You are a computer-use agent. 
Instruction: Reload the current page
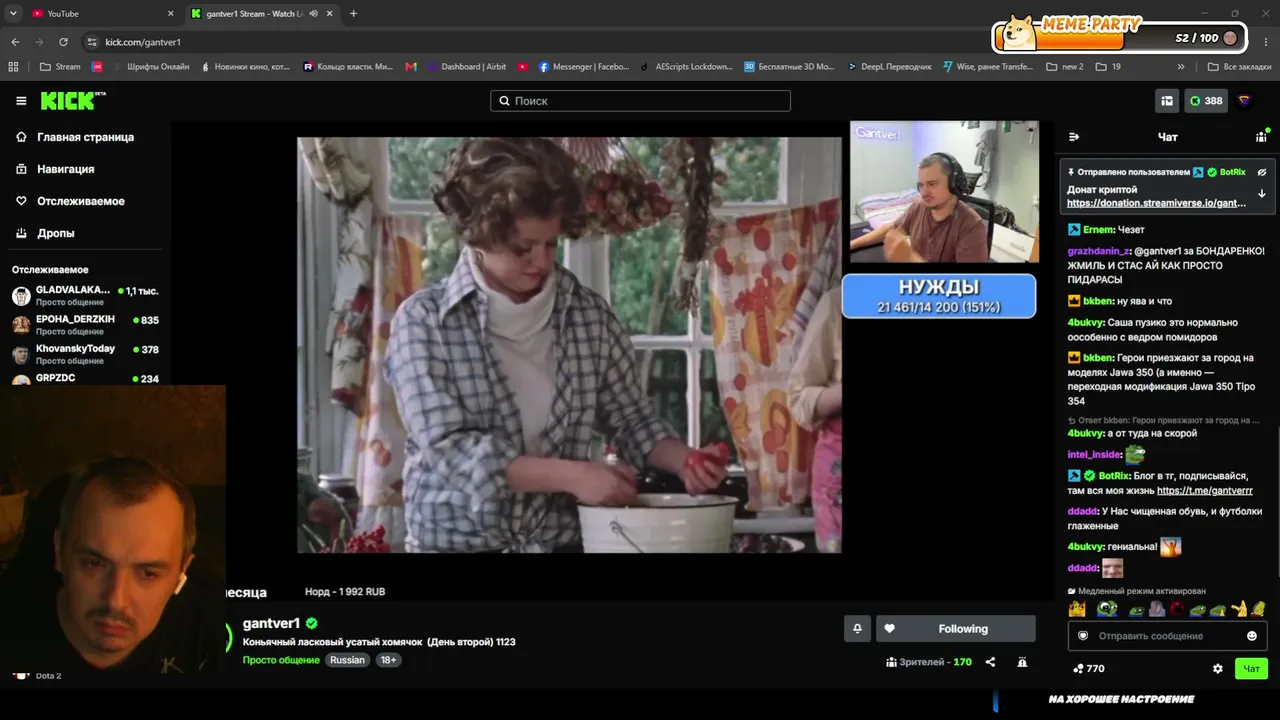[63, 42]
